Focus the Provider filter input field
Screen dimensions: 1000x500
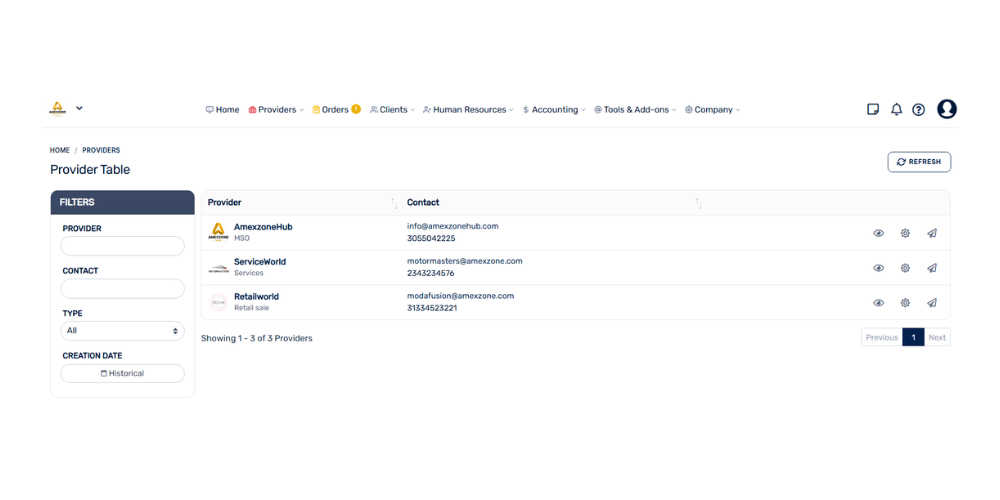(122, 246)
